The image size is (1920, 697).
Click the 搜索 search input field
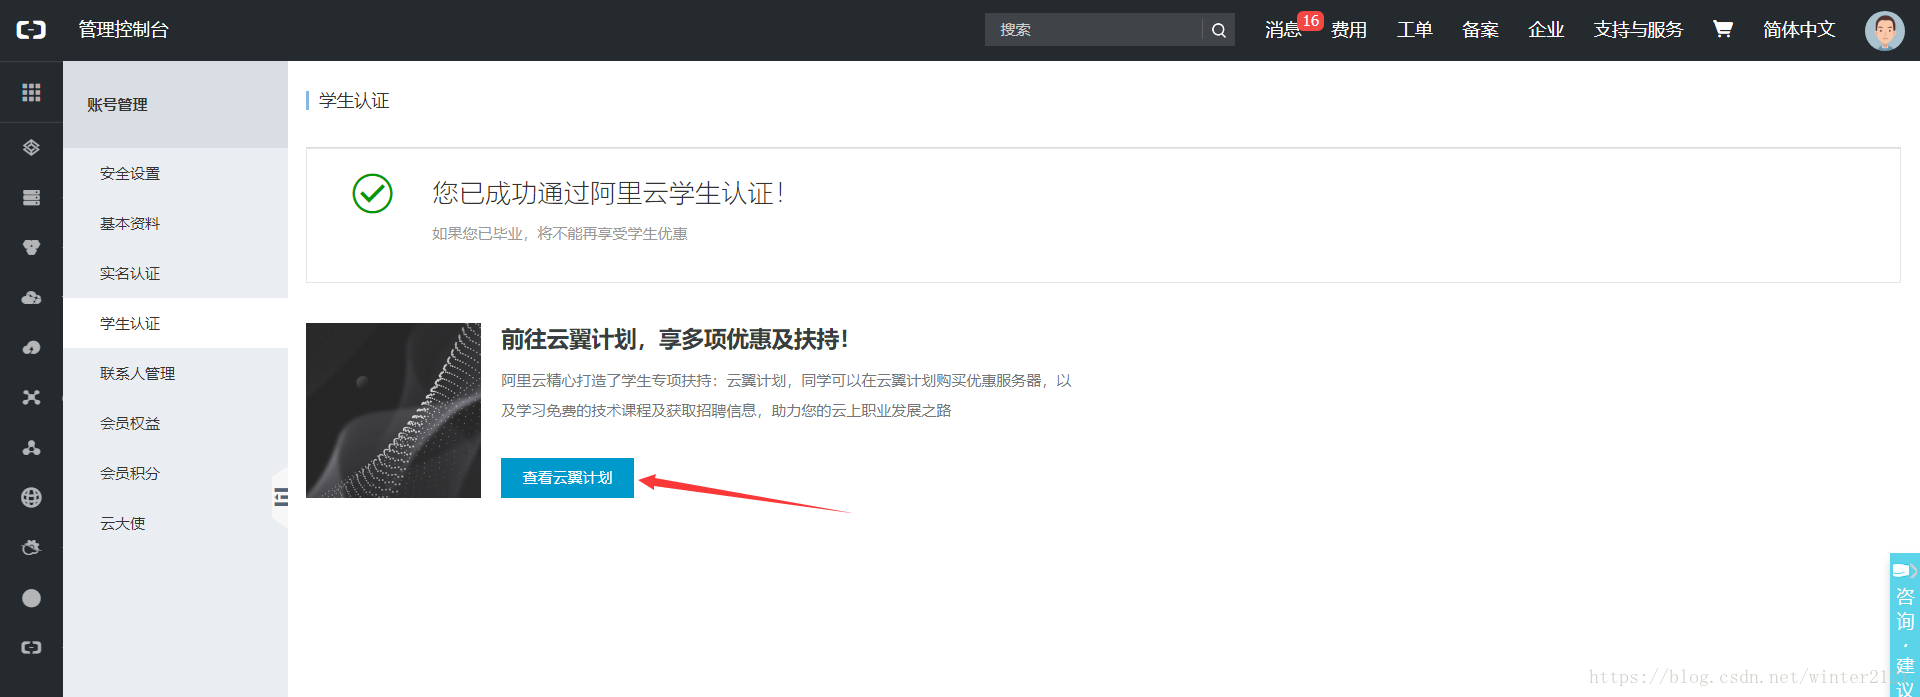tap(1094, 30)
